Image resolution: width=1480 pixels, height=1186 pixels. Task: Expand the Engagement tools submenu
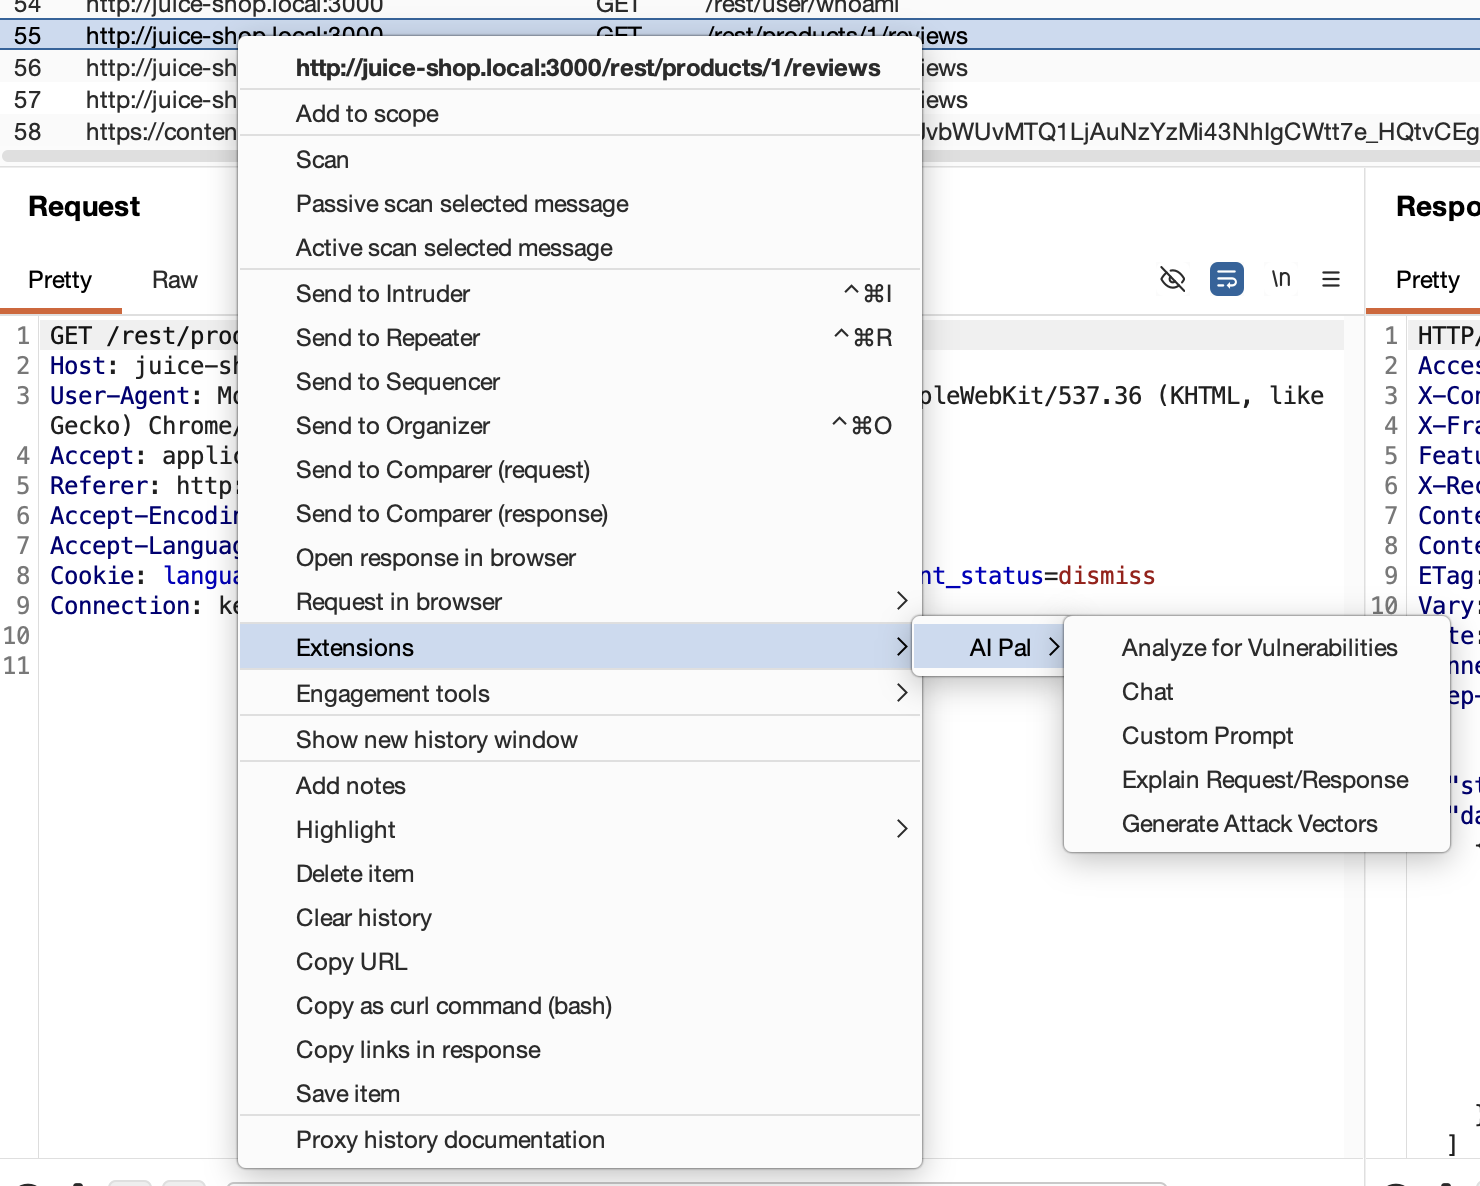(580, 694)
